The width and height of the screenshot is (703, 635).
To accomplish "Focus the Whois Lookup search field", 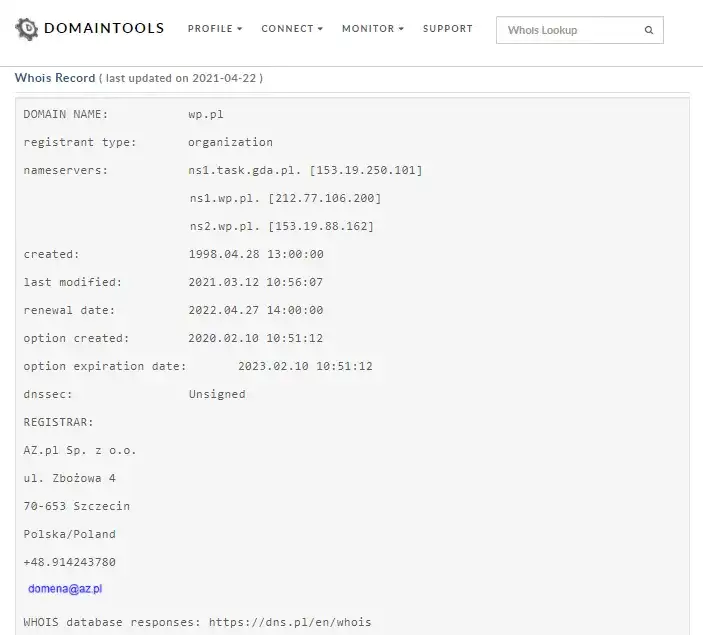I will pos(568,31).
